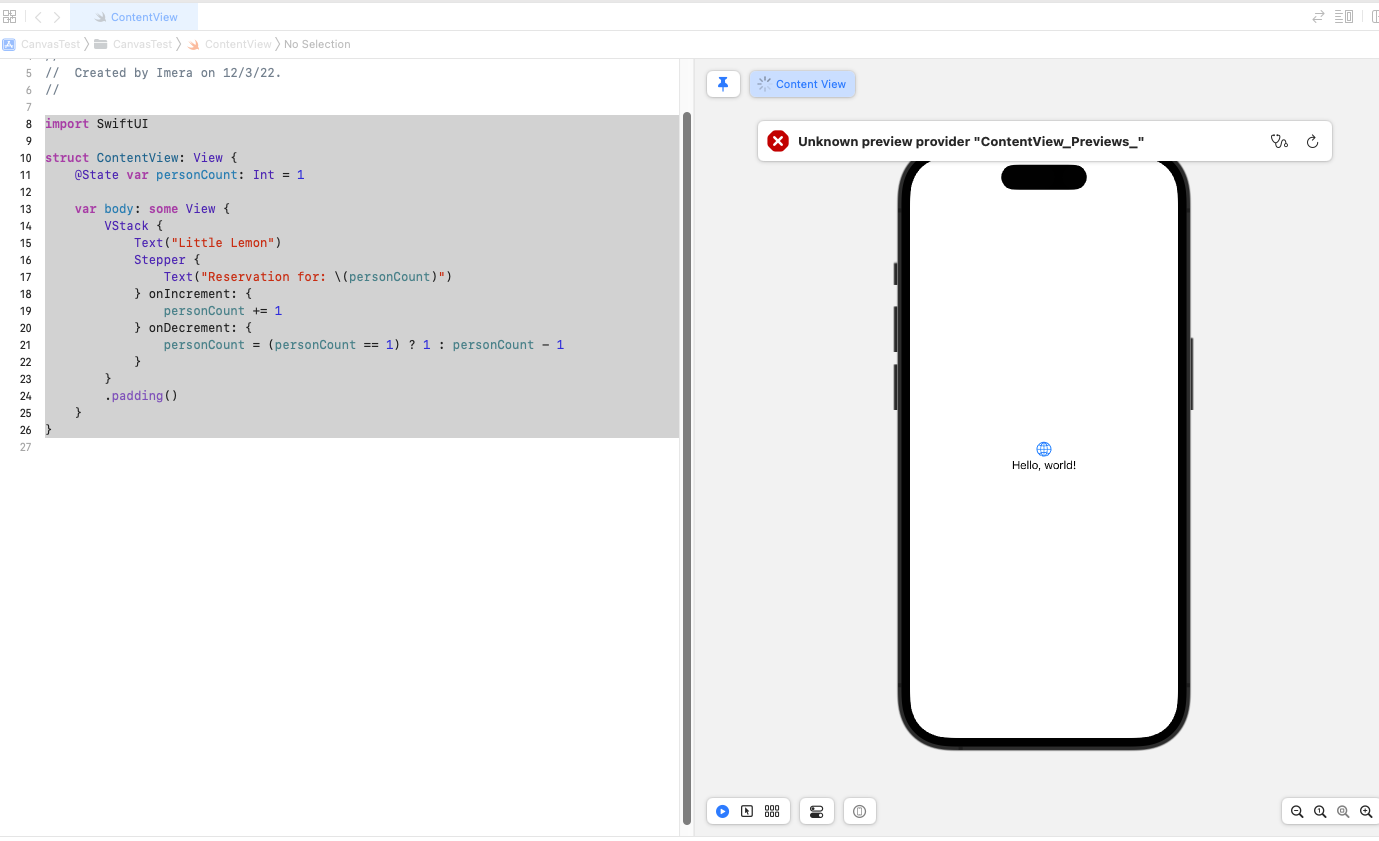Image resolution: width=1379 pixels, height=841 pixels.
Task: Select the Content View preview button
Action: pyautogui.click(x=802, y=84)
